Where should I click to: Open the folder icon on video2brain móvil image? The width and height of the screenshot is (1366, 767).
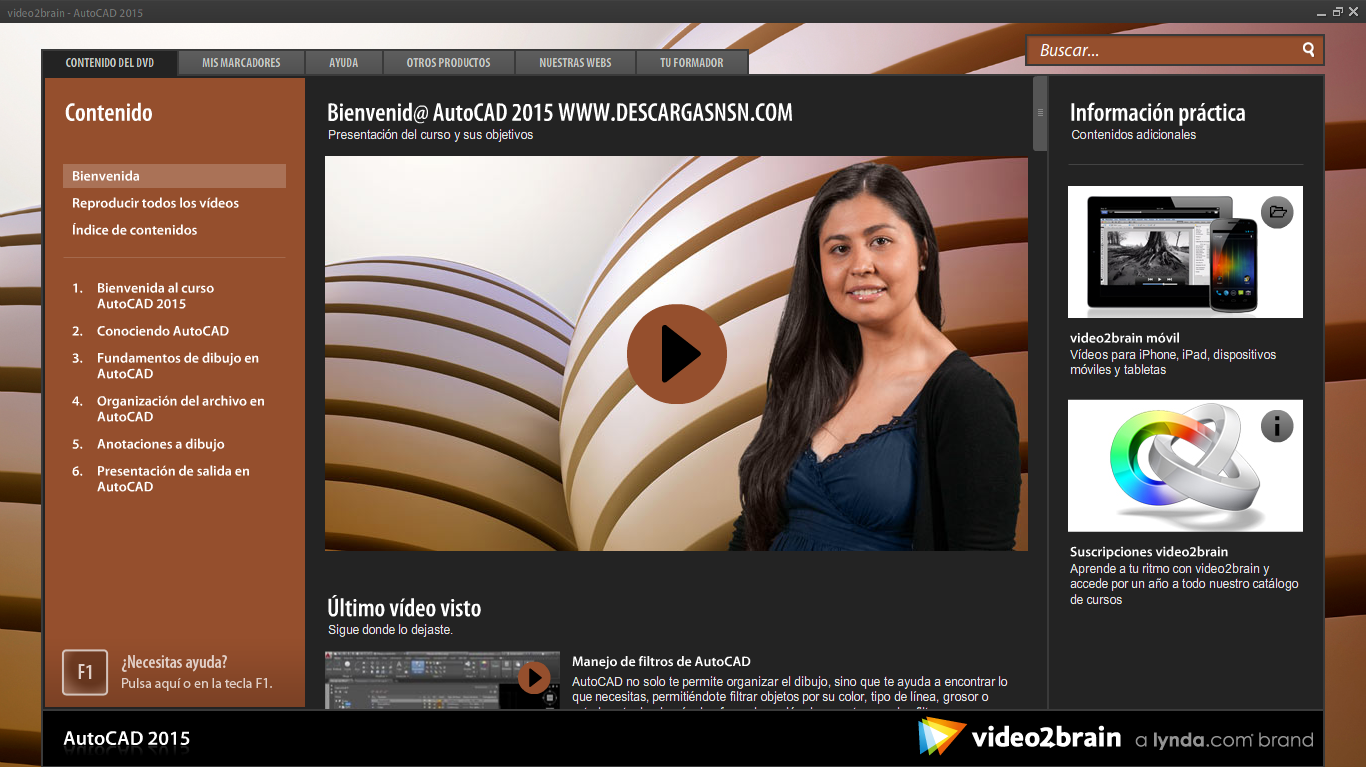click(x=1277, y=211)
